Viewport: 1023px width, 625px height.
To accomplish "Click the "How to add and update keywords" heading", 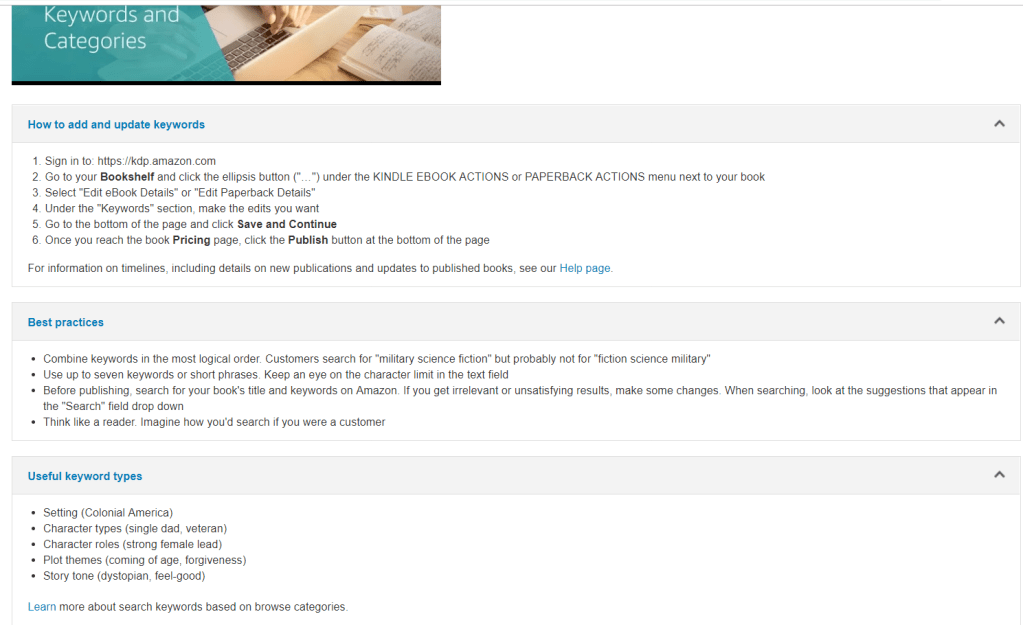I will pos(116,125).
